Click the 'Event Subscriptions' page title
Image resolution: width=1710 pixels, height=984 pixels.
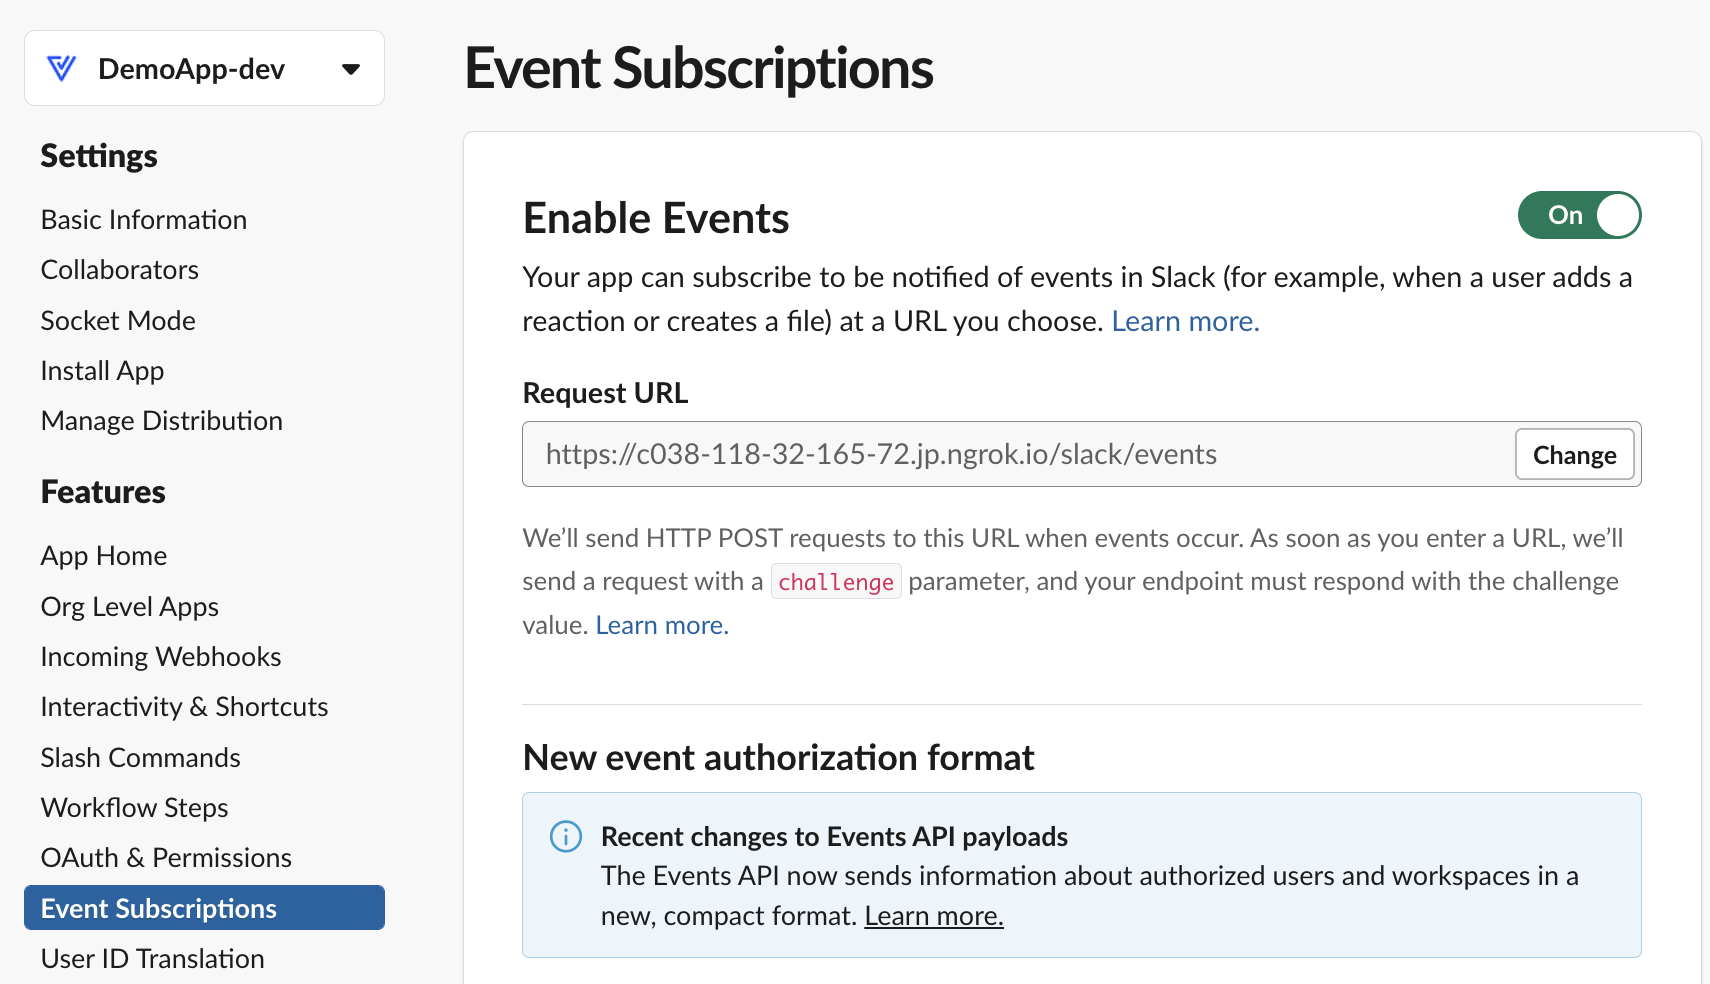[x=699, y=69]
